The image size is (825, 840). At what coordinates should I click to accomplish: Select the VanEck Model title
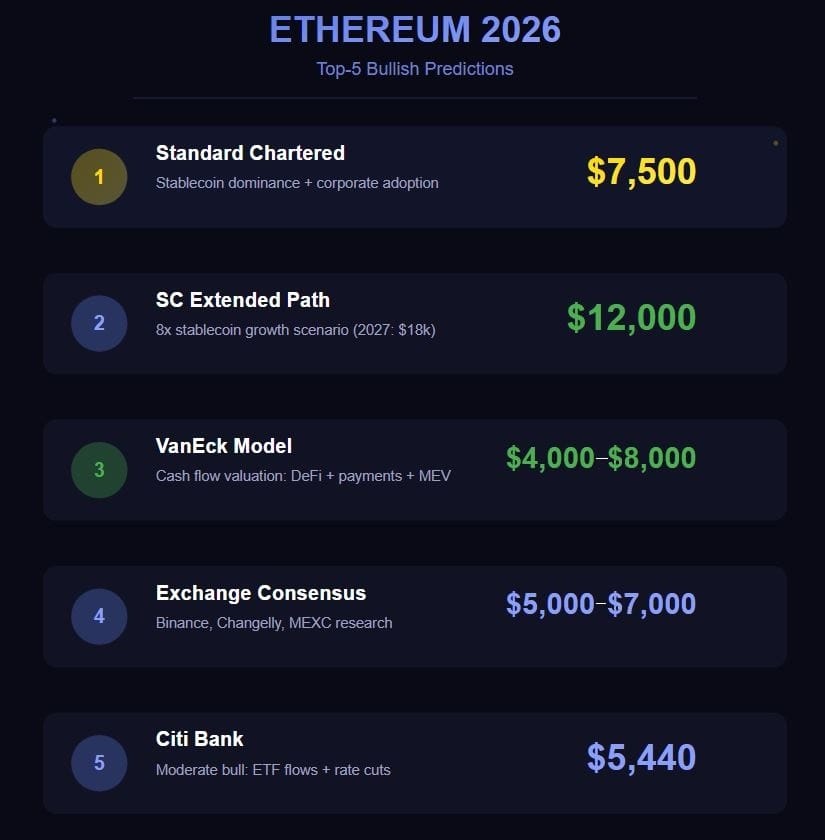point(224,446)
